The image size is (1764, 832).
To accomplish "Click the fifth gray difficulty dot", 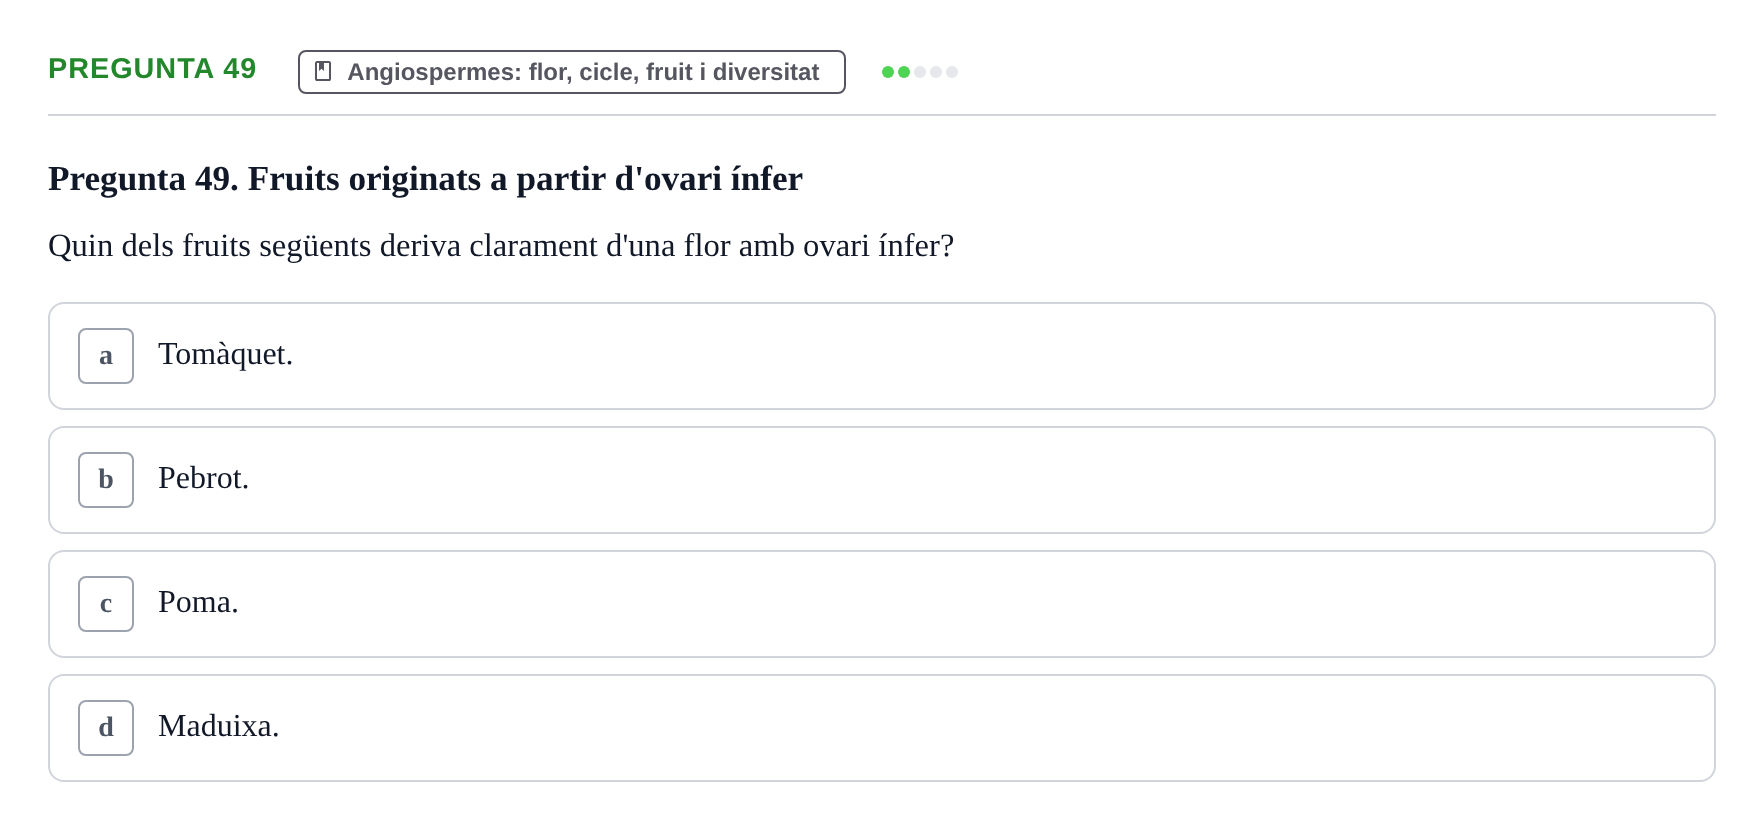I will pyautogui.click(x=952, y=72).
